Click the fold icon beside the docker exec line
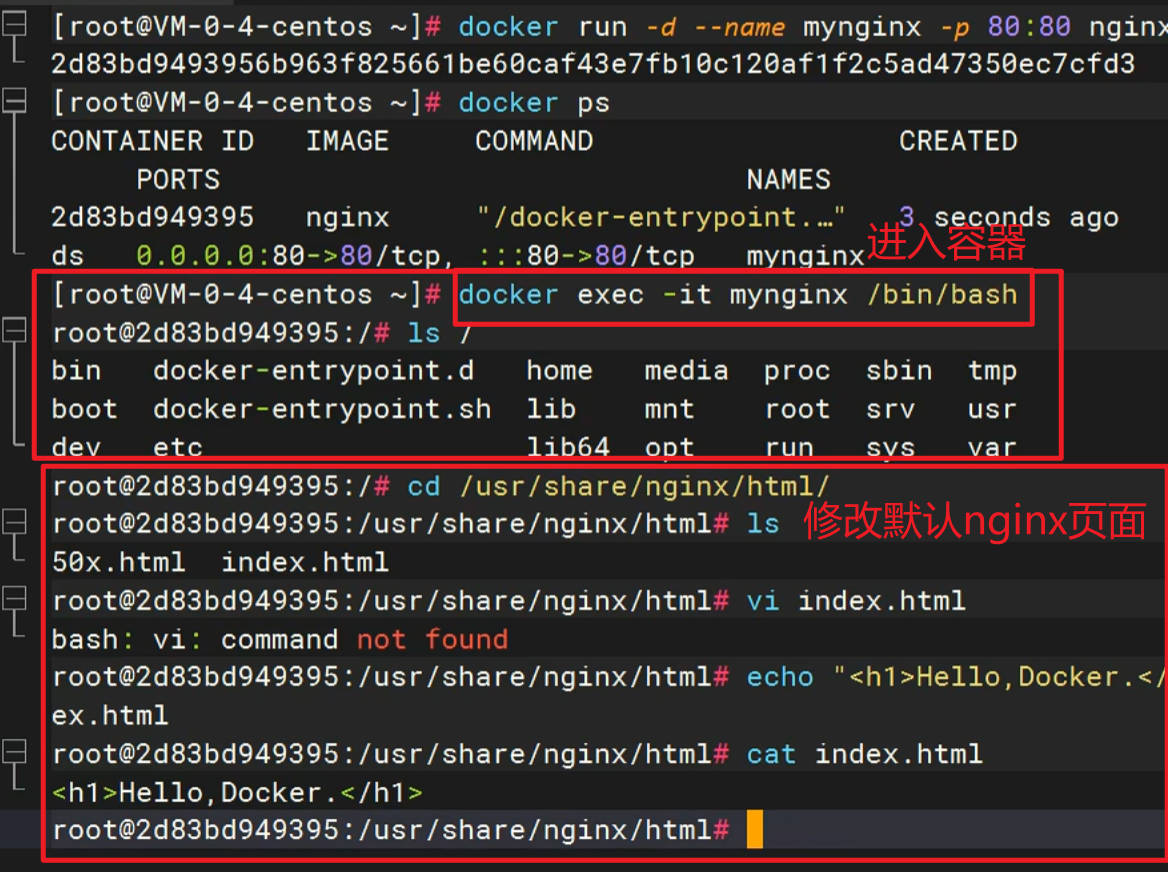The height and width of the screenshot is (872, 1168). tap(12, 330)
